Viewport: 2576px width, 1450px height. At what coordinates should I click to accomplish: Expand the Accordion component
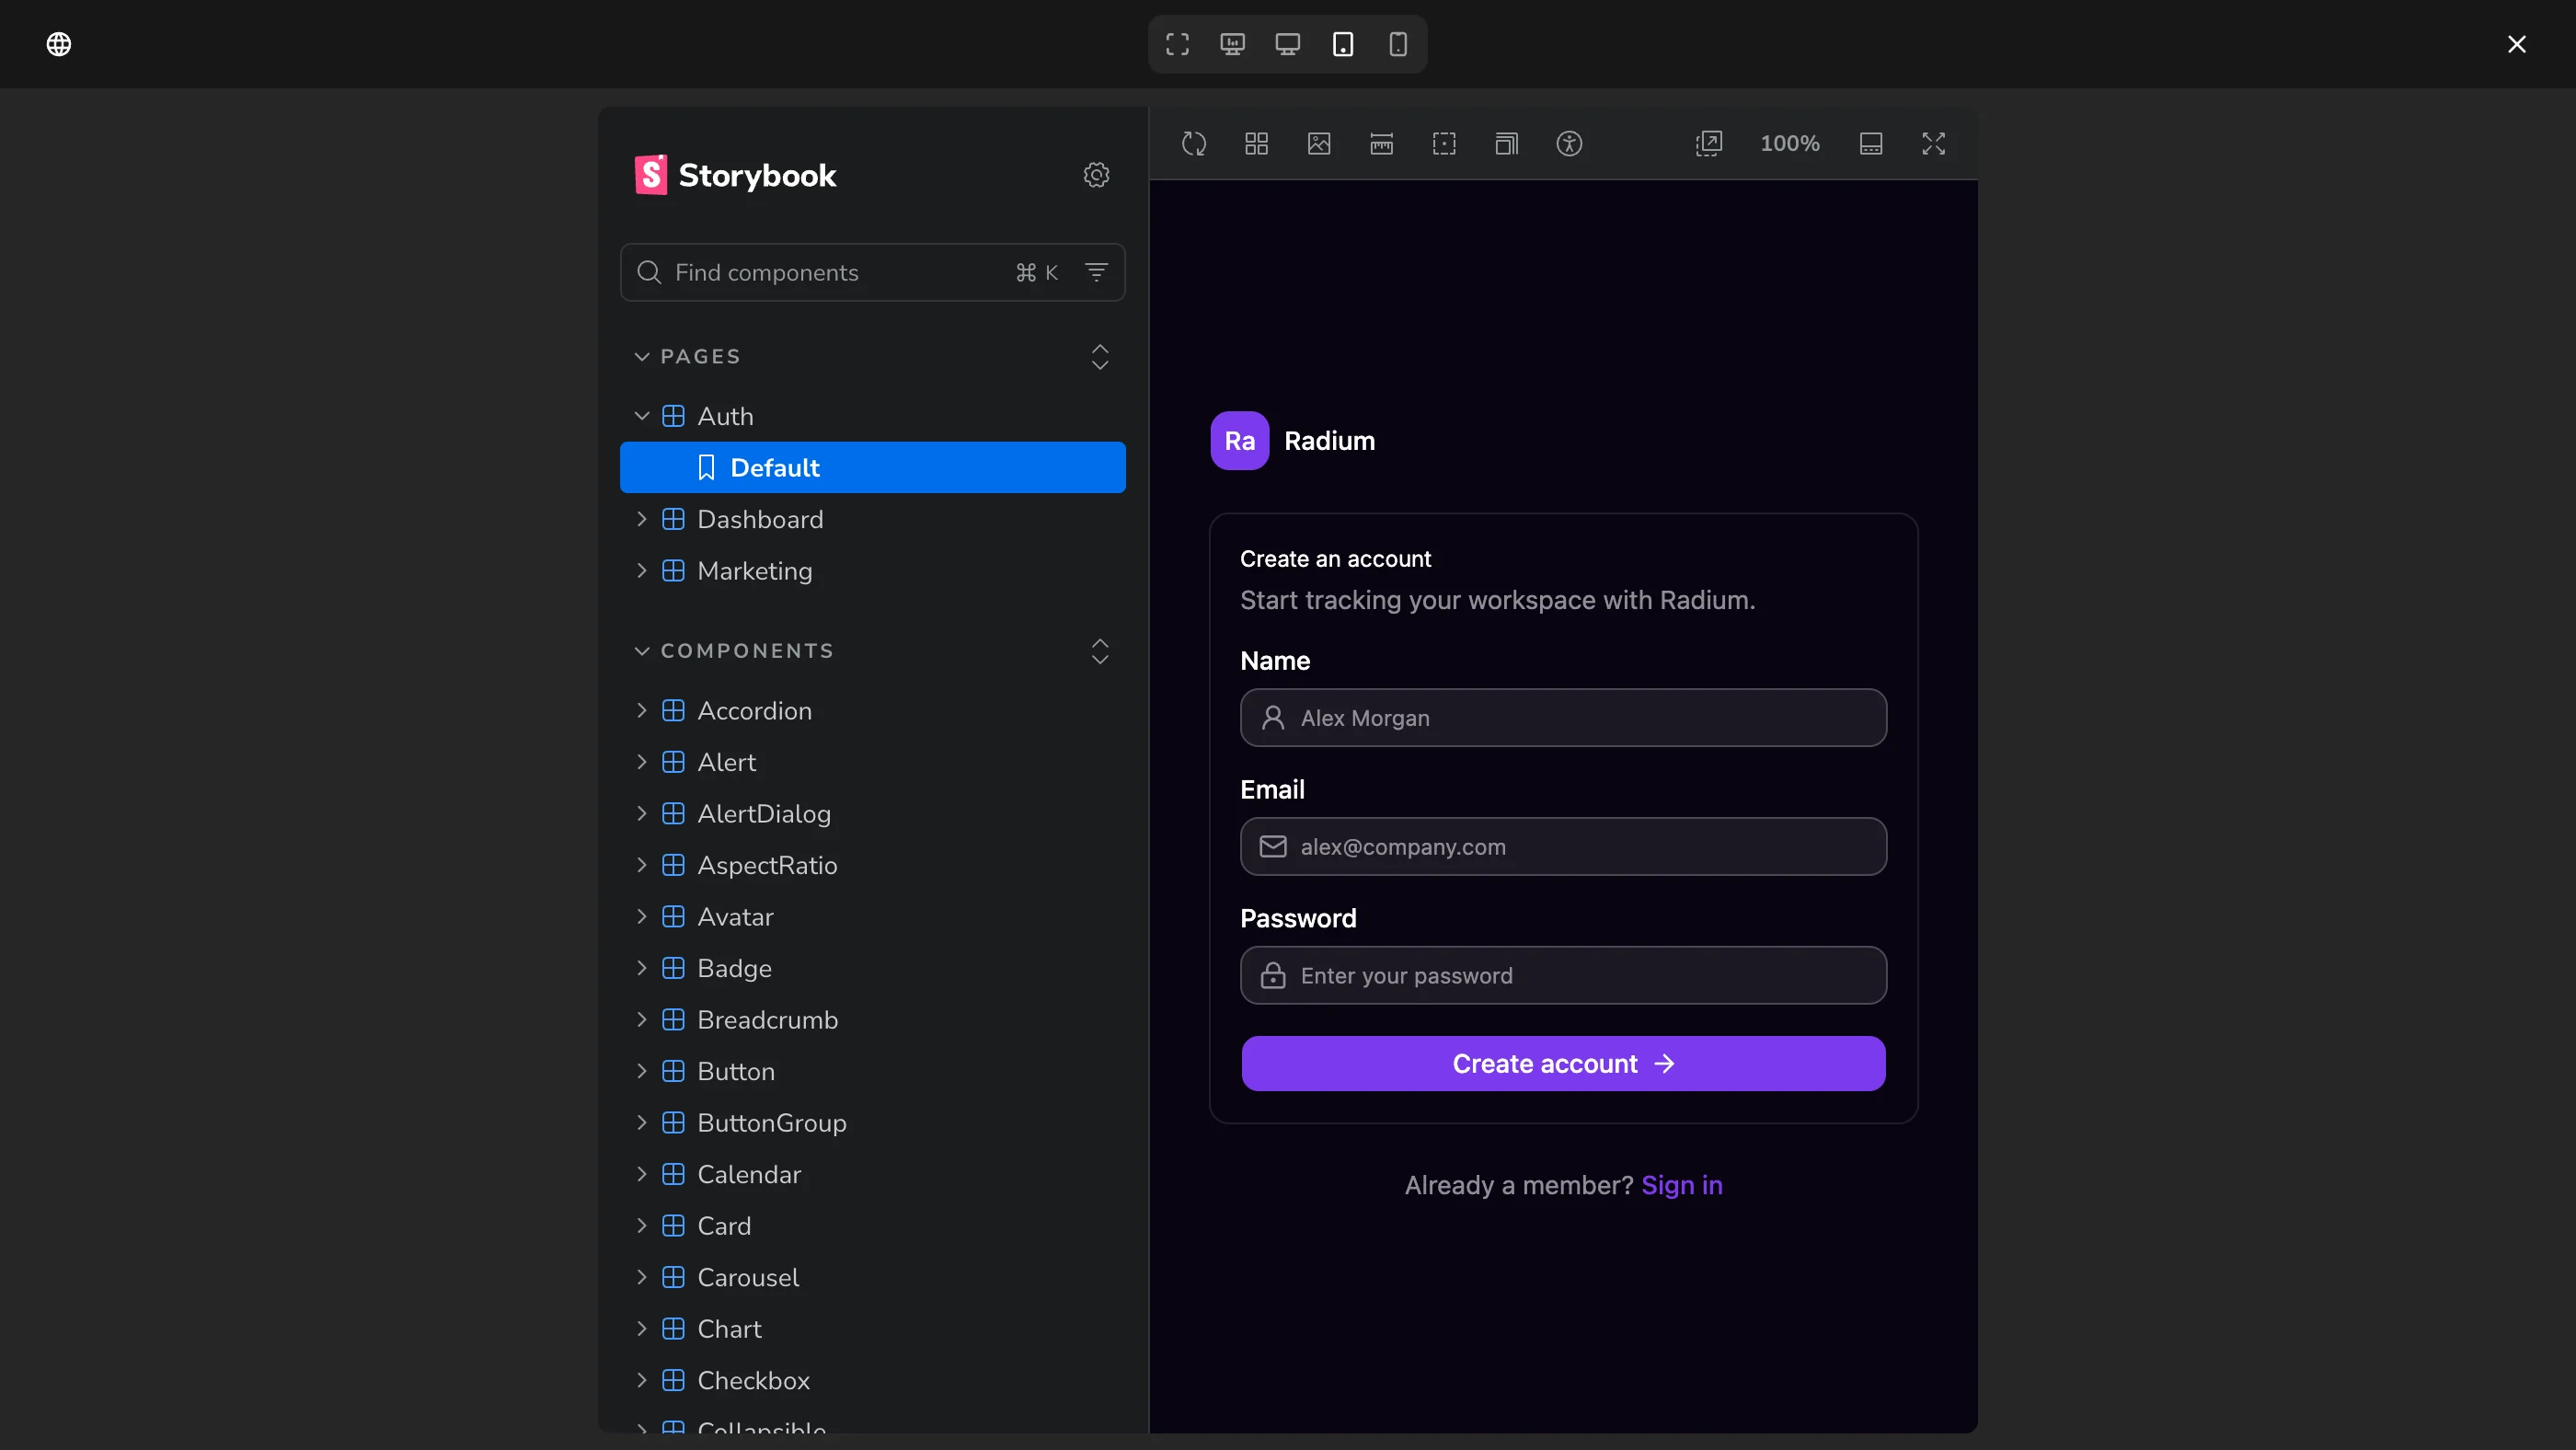pos(873,710)
